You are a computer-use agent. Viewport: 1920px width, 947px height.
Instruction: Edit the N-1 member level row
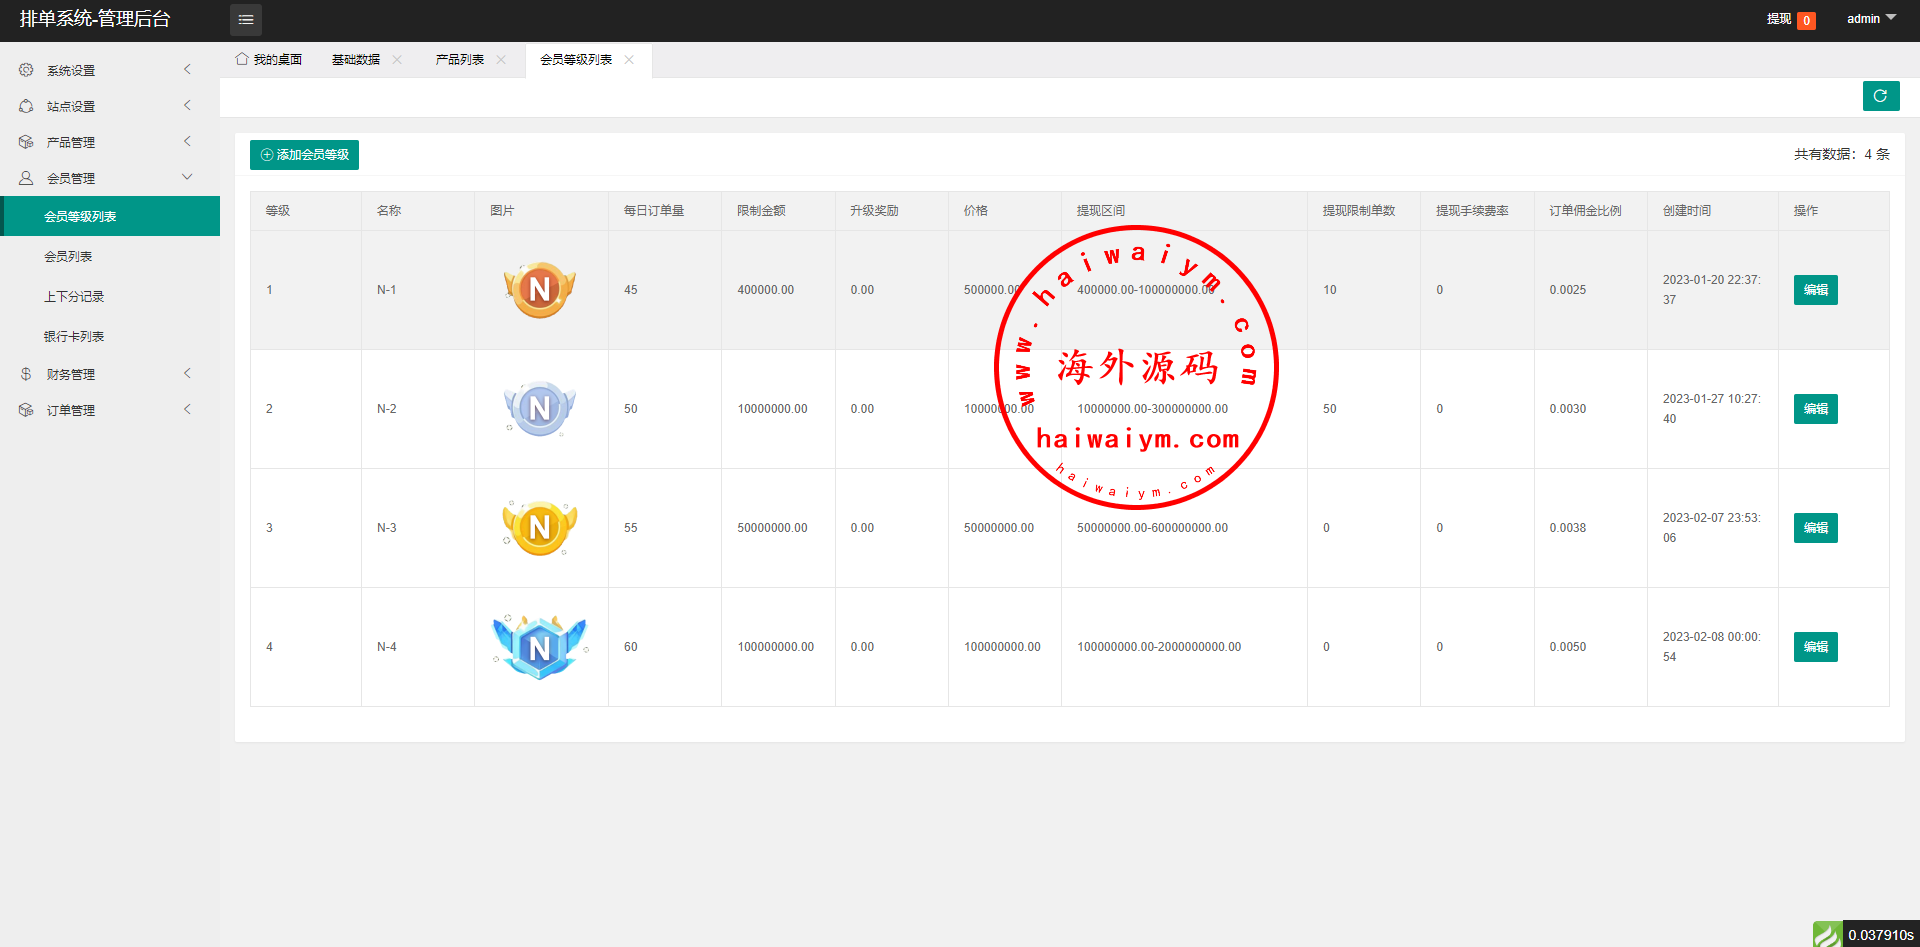(1815, 290)
